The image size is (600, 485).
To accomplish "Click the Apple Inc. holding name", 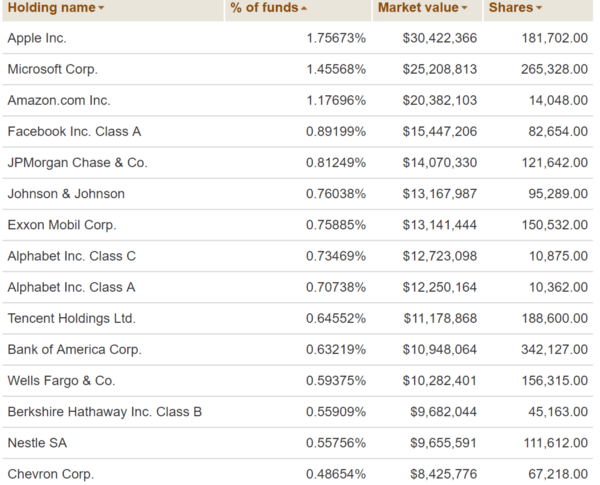I will [x=37, y=38].
